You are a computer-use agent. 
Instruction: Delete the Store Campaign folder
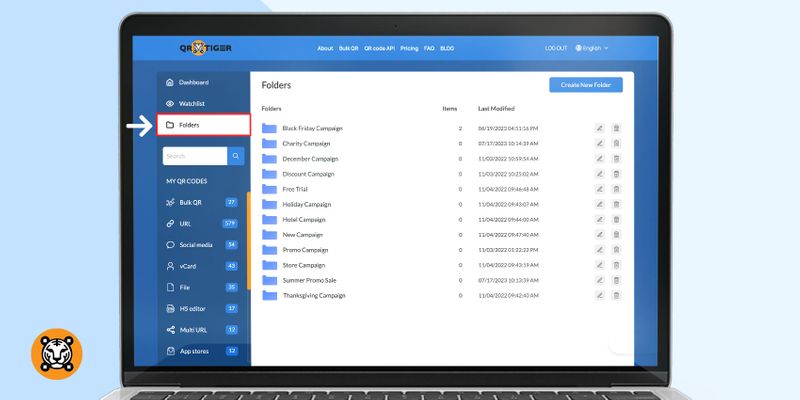point(616,265)
